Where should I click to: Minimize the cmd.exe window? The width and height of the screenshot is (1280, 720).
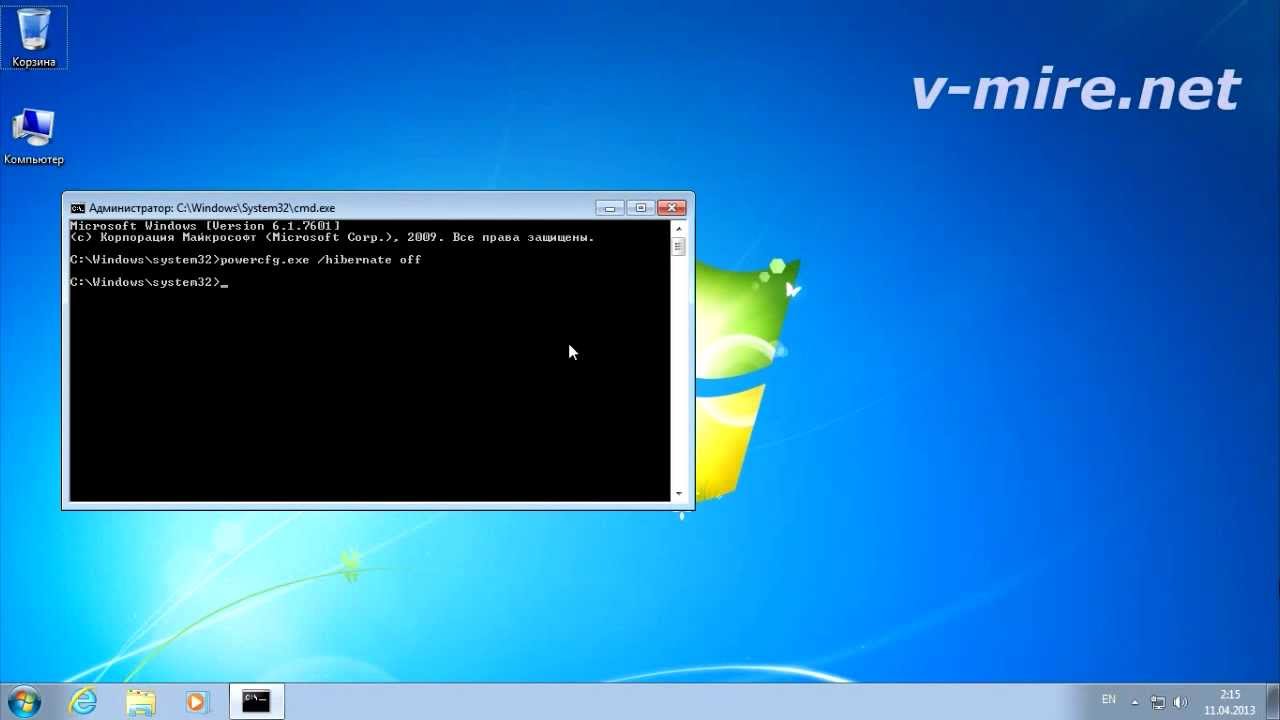tap(610, 208)
